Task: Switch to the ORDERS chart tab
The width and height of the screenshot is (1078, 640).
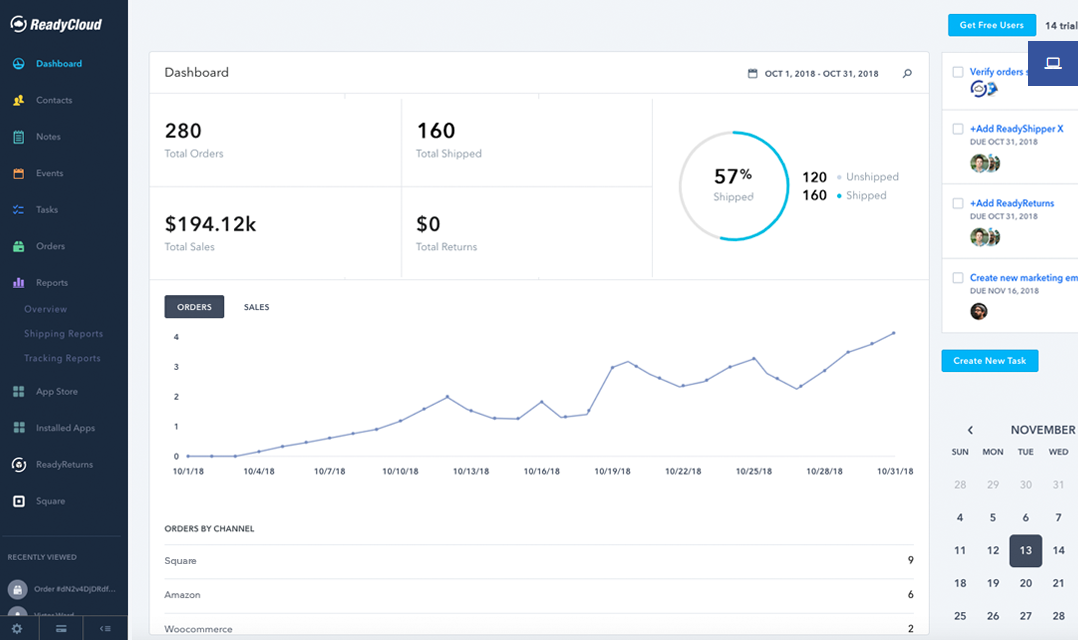Action: [x=194, y=307]
